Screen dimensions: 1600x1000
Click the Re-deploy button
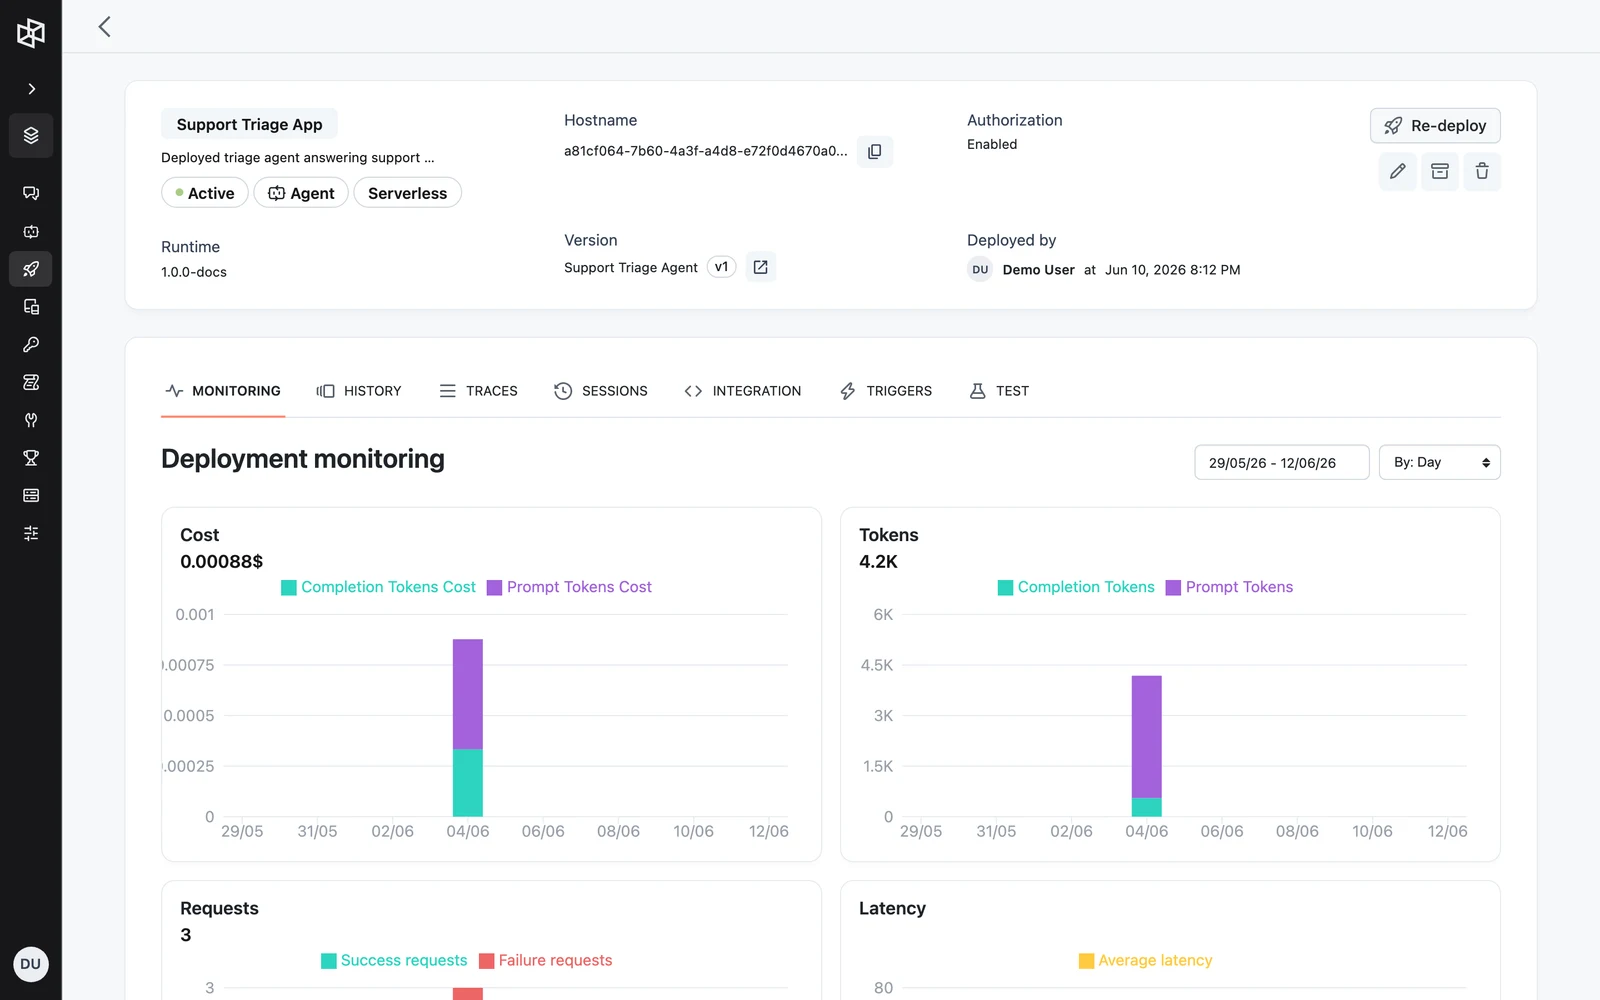(1435, 126)
